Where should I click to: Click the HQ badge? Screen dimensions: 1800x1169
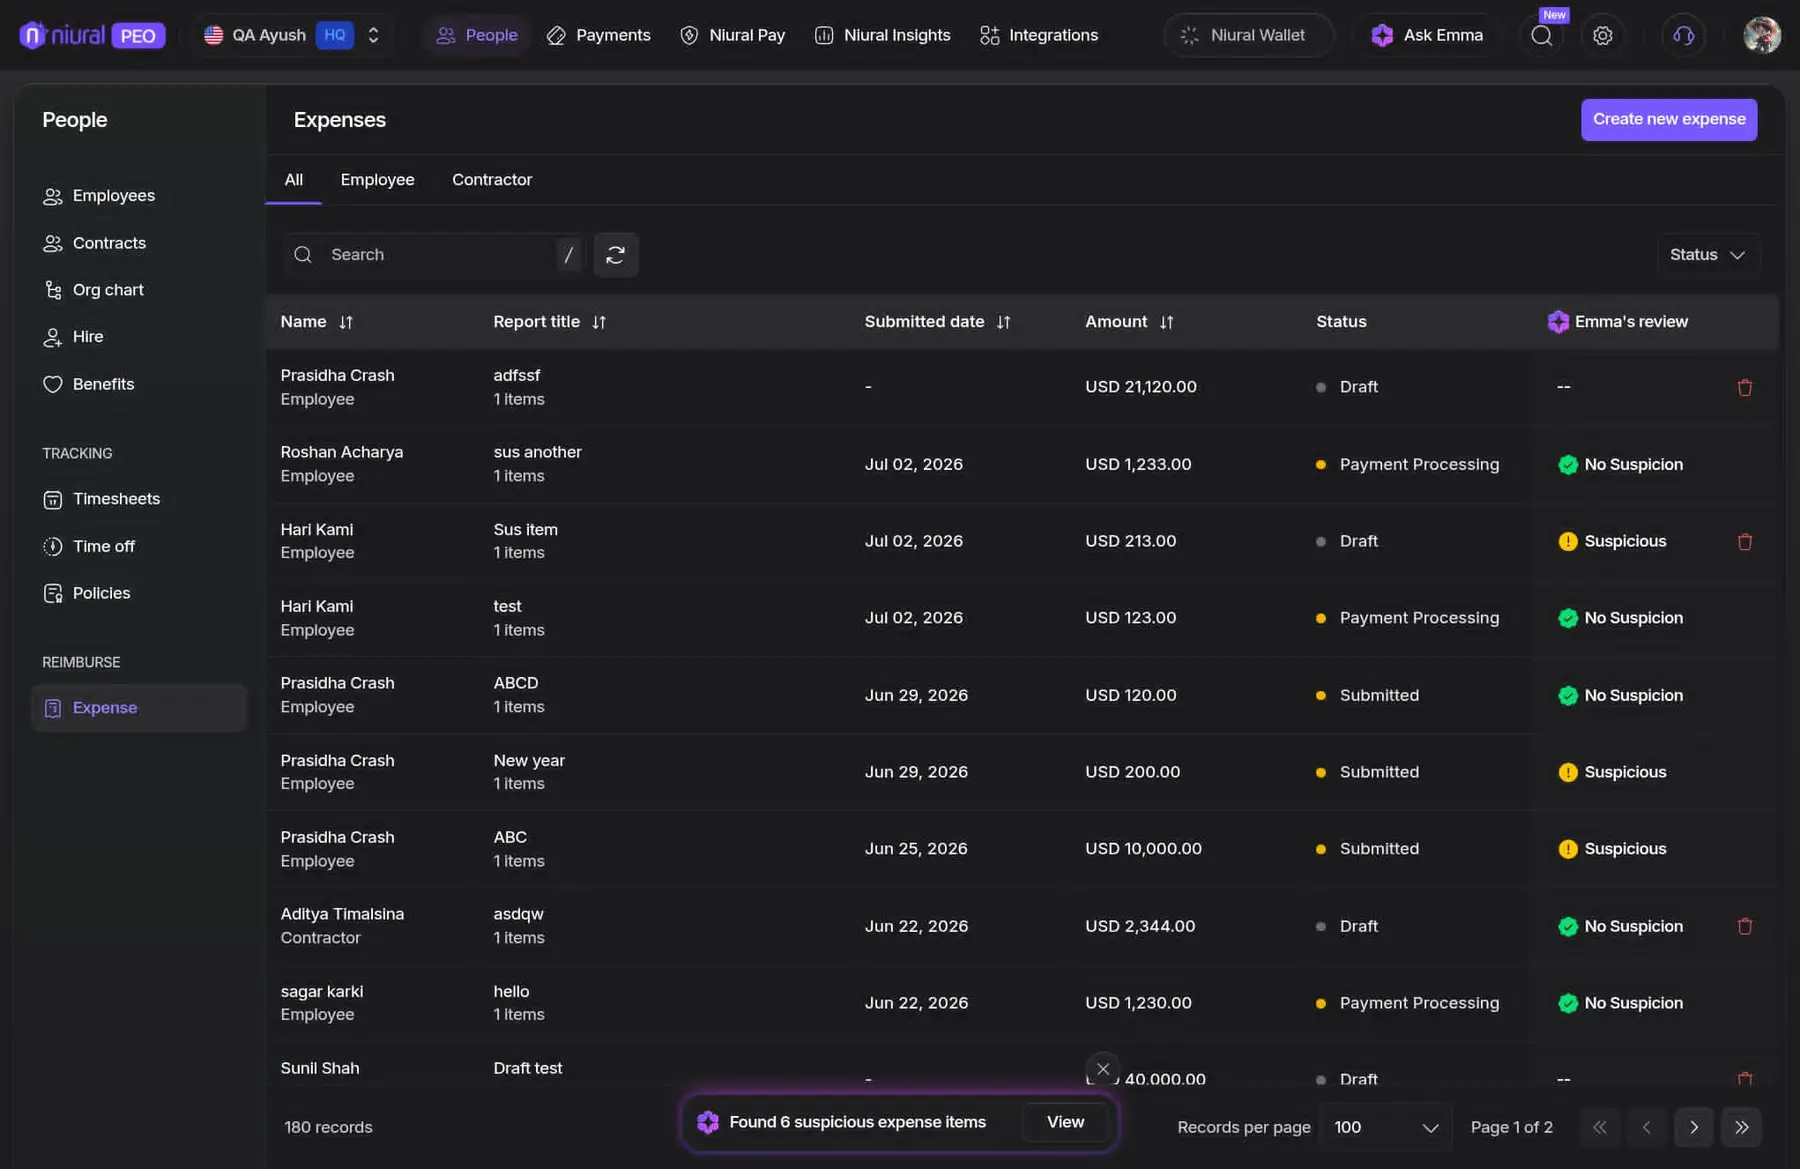(334, 35)
